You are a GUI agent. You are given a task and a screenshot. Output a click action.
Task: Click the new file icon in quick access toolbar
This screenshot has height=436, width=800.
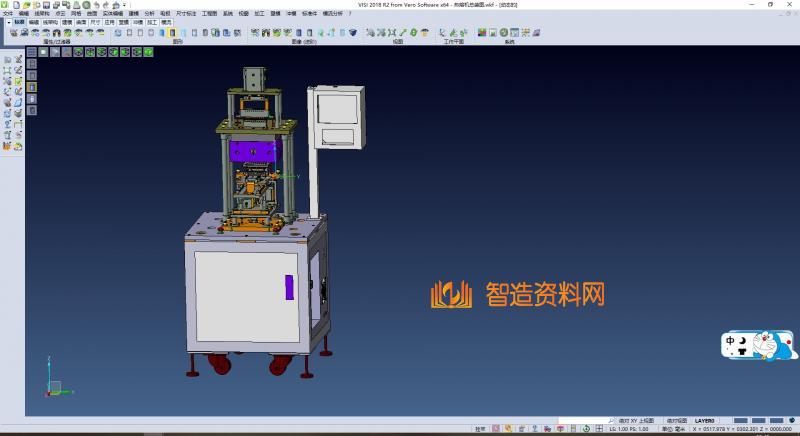coord(14,5)
